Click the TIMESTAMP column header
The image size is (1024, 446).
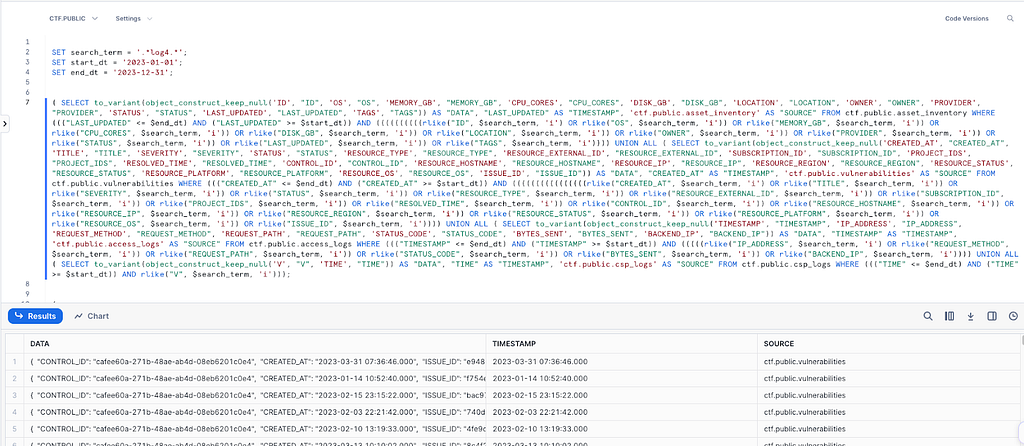point(621,343)
